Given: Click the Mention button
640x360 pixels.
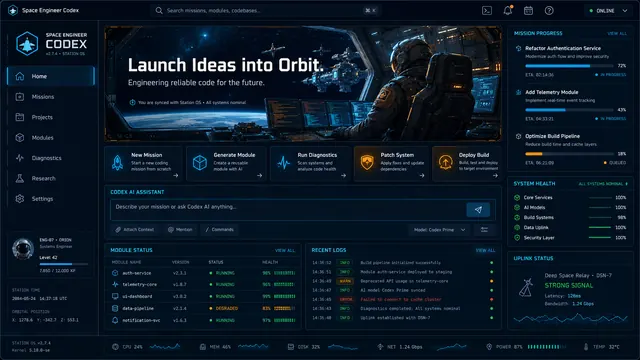Looking at the screenshot, I should click(180, 230).
